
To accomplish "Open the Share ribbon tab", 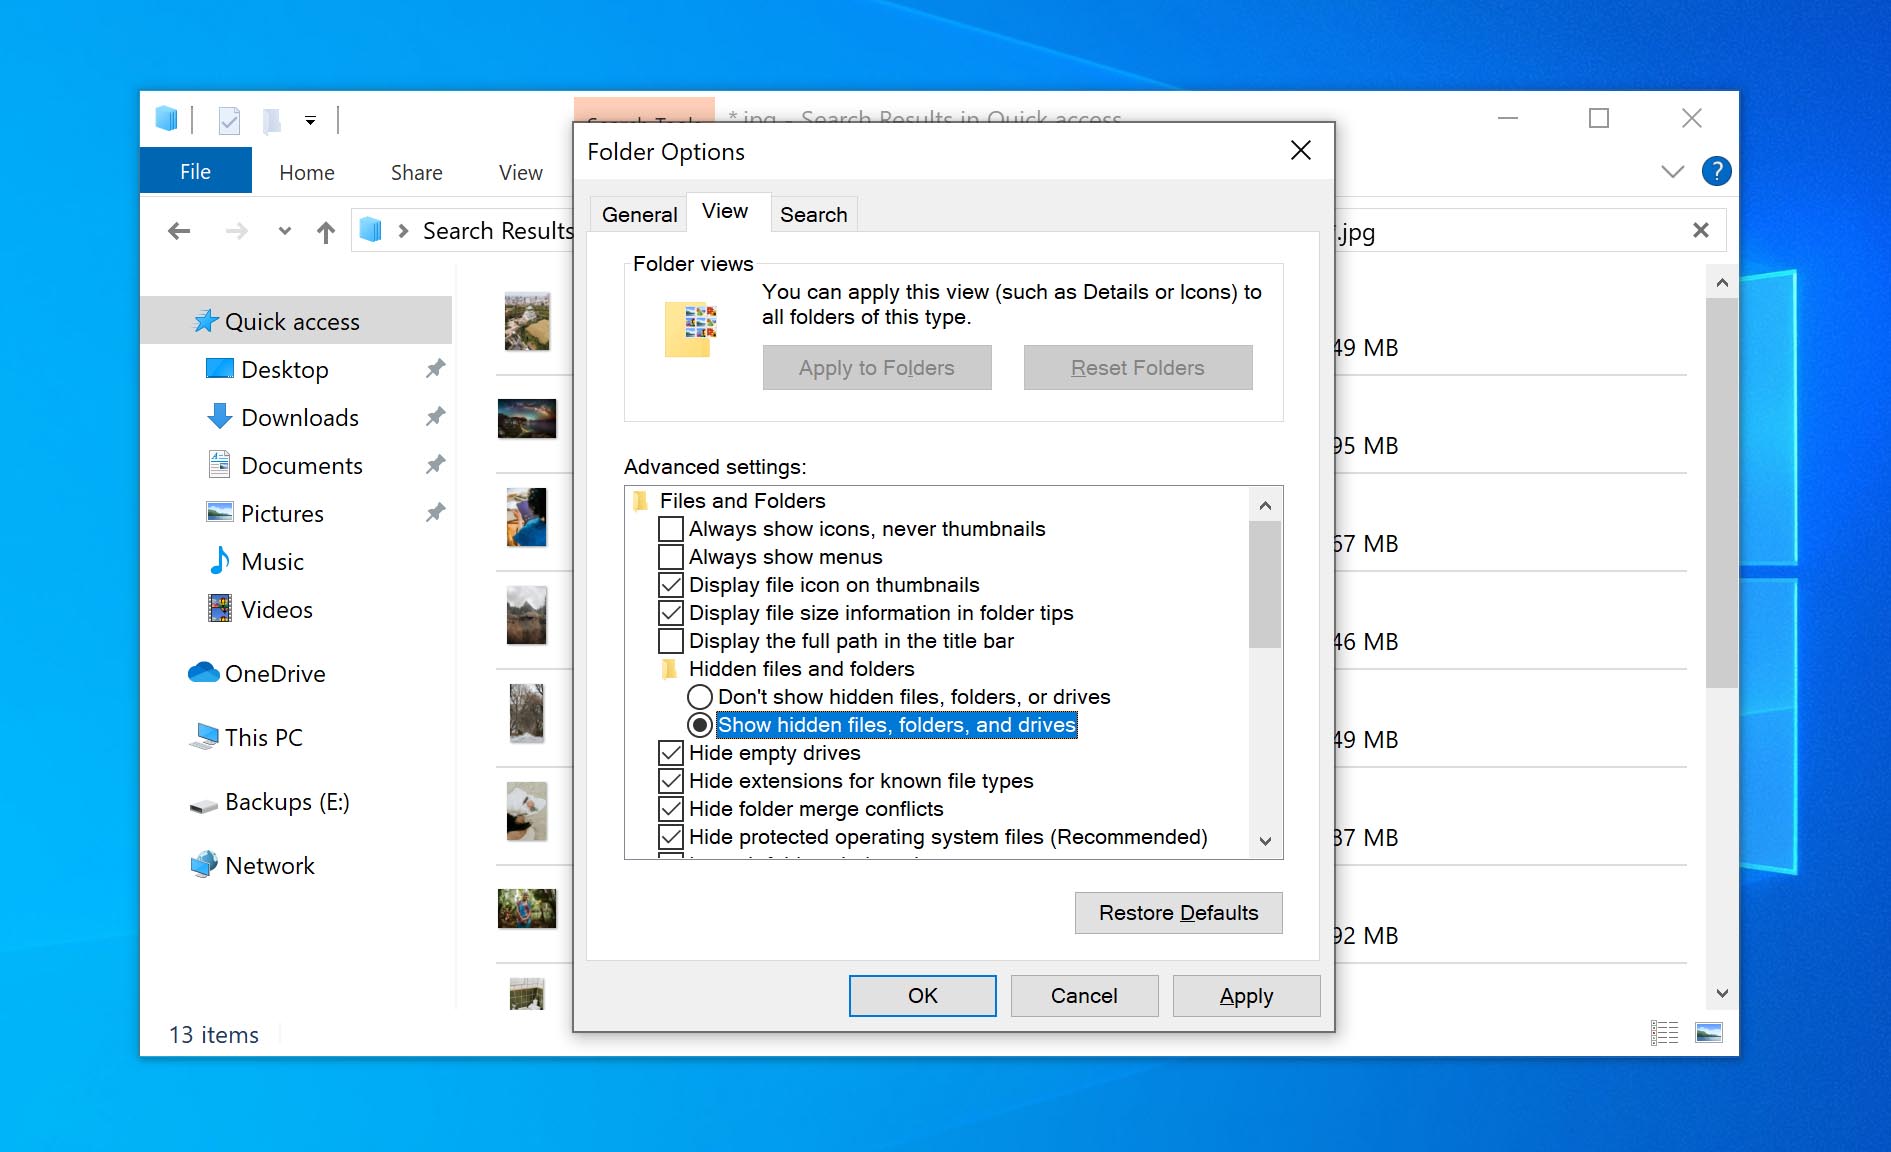I will [416, 172].
